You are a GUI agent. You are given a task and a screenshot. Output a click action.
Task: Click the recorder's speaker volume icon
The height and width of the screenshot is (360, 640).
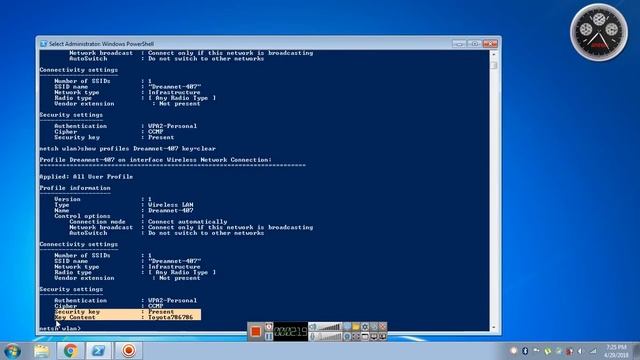click(313, 327)
